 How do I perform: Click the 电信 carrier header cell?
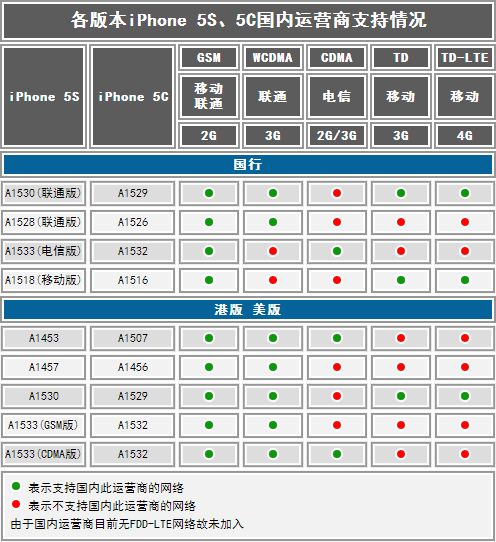[337, 96]
